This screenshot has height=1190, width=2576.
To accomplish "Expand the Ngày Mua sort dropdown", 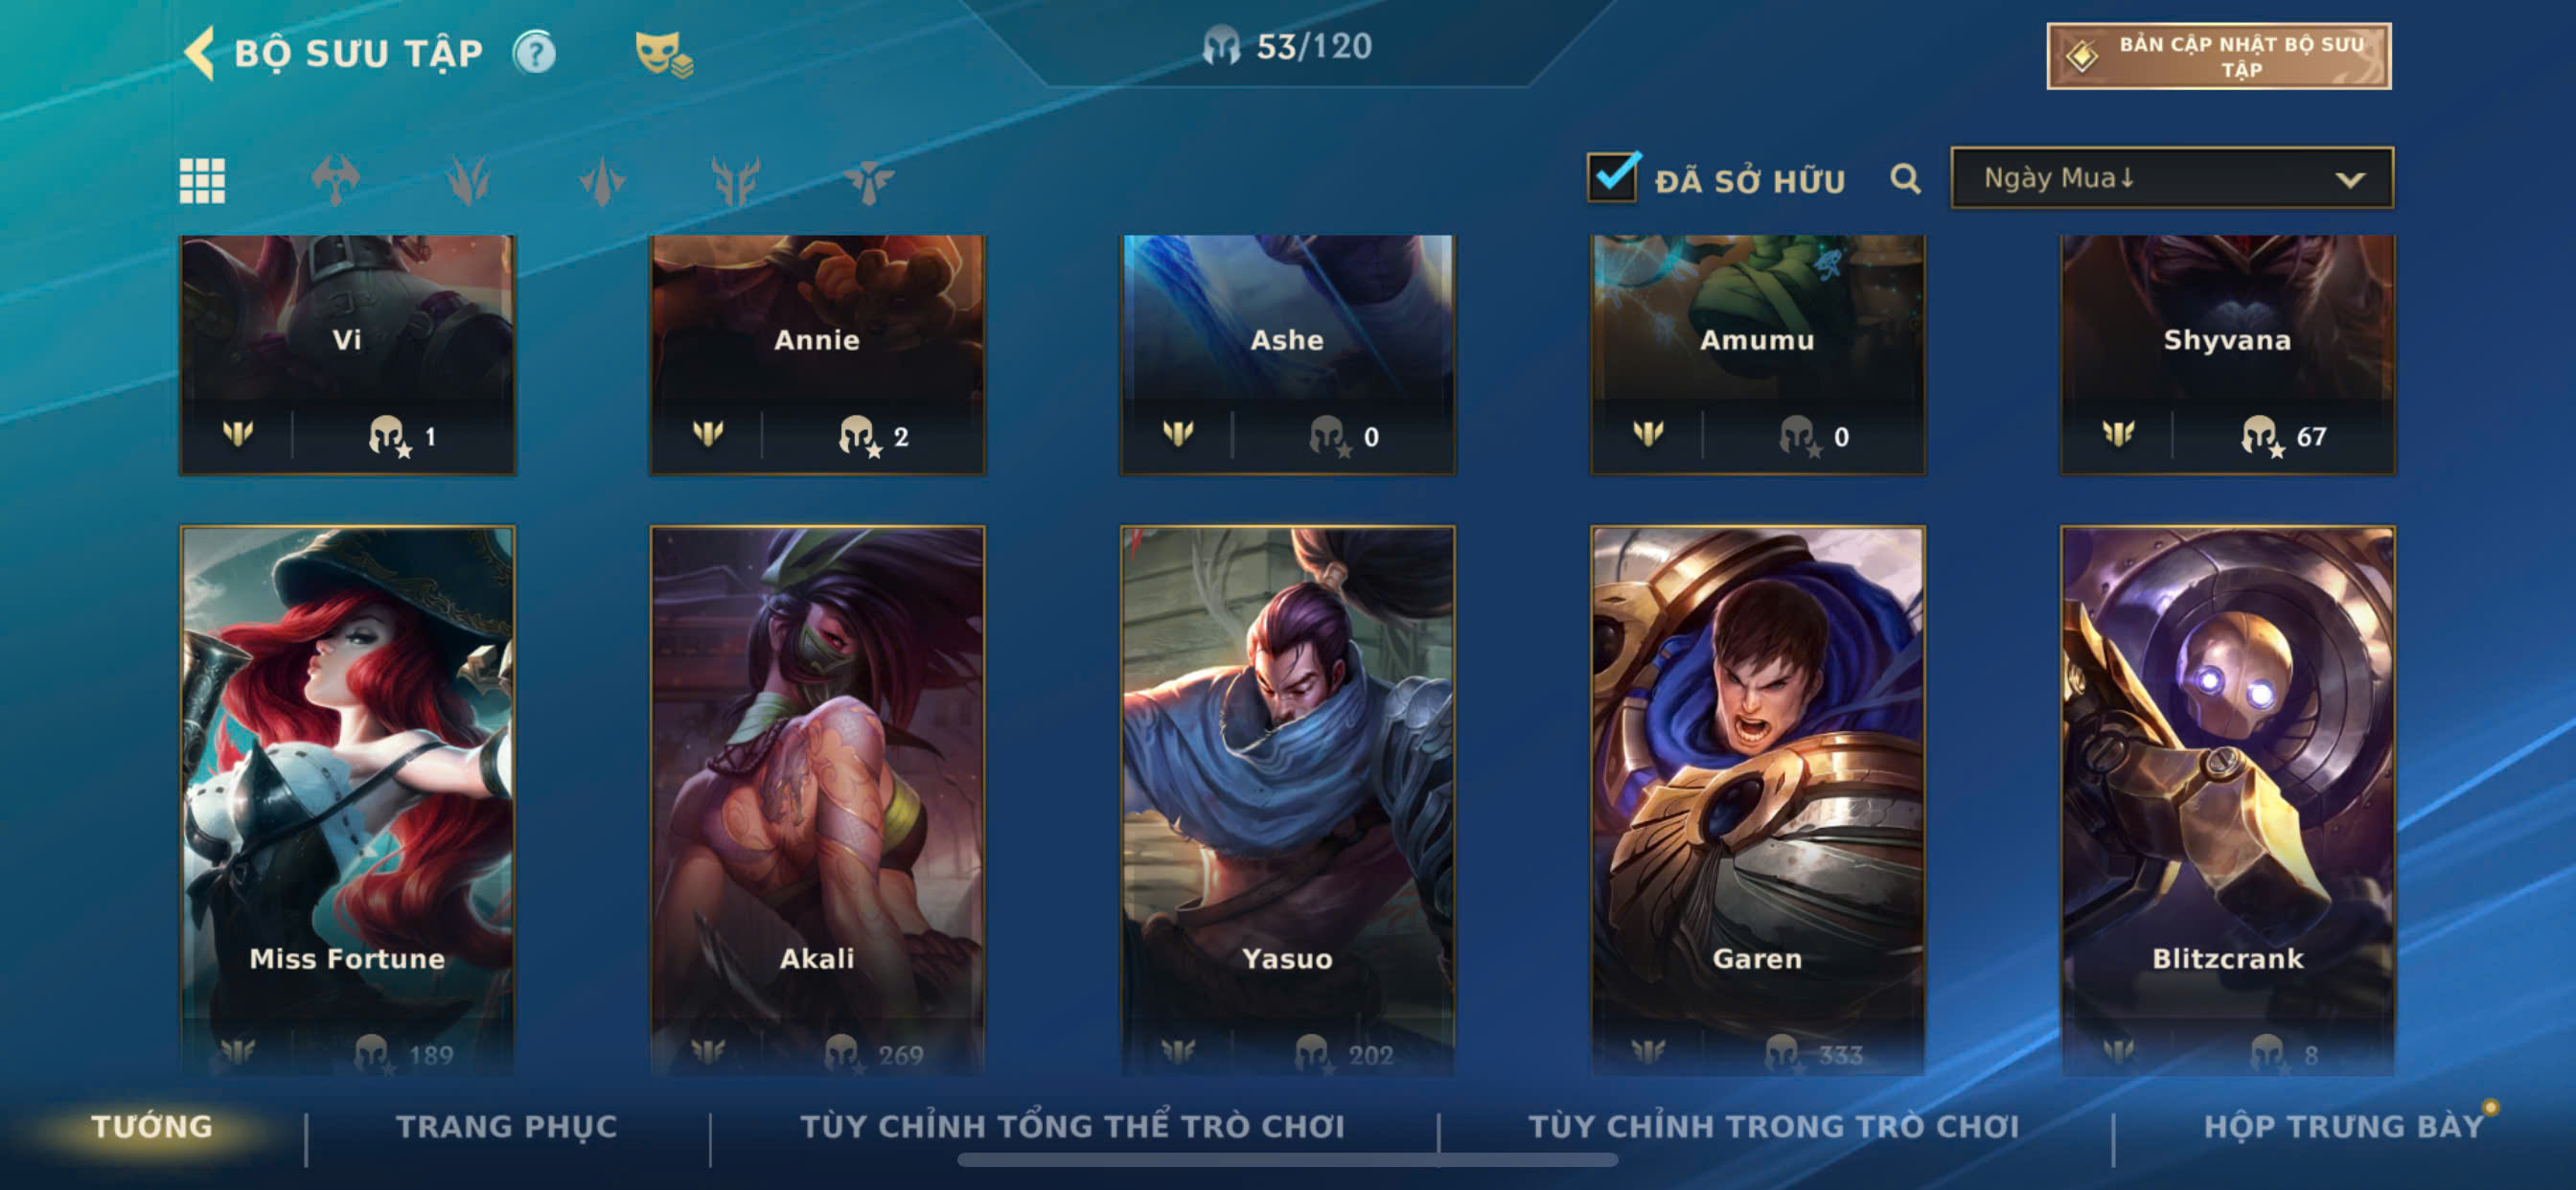I will pos(2171,178).
